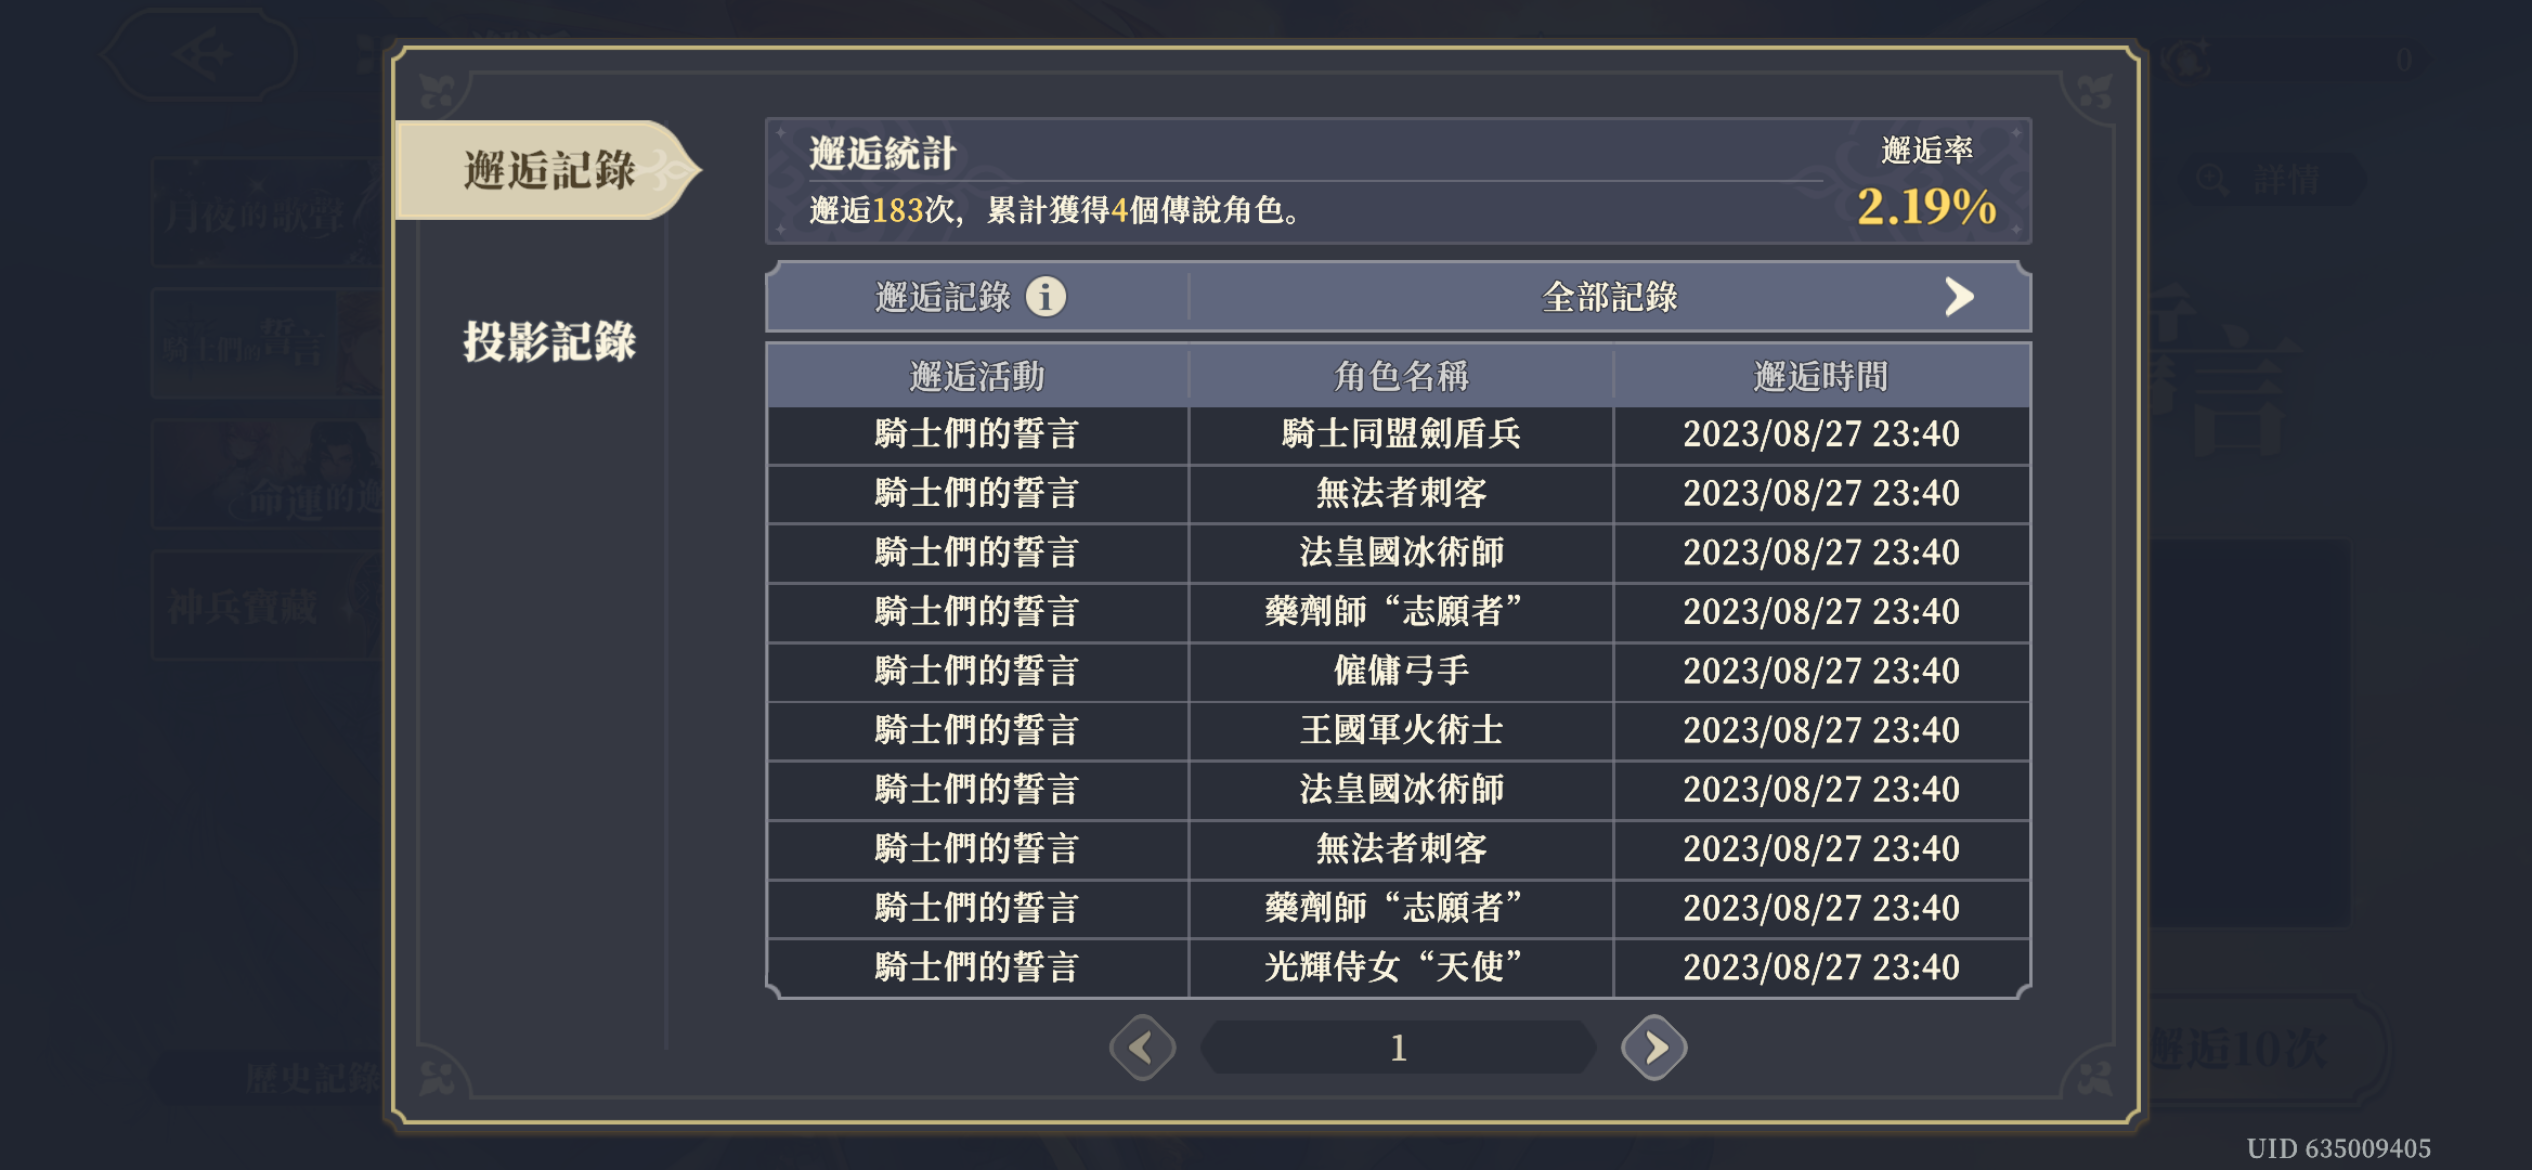
Task: Select the 邂逅記錄 tab
Action: pos(548,170)
